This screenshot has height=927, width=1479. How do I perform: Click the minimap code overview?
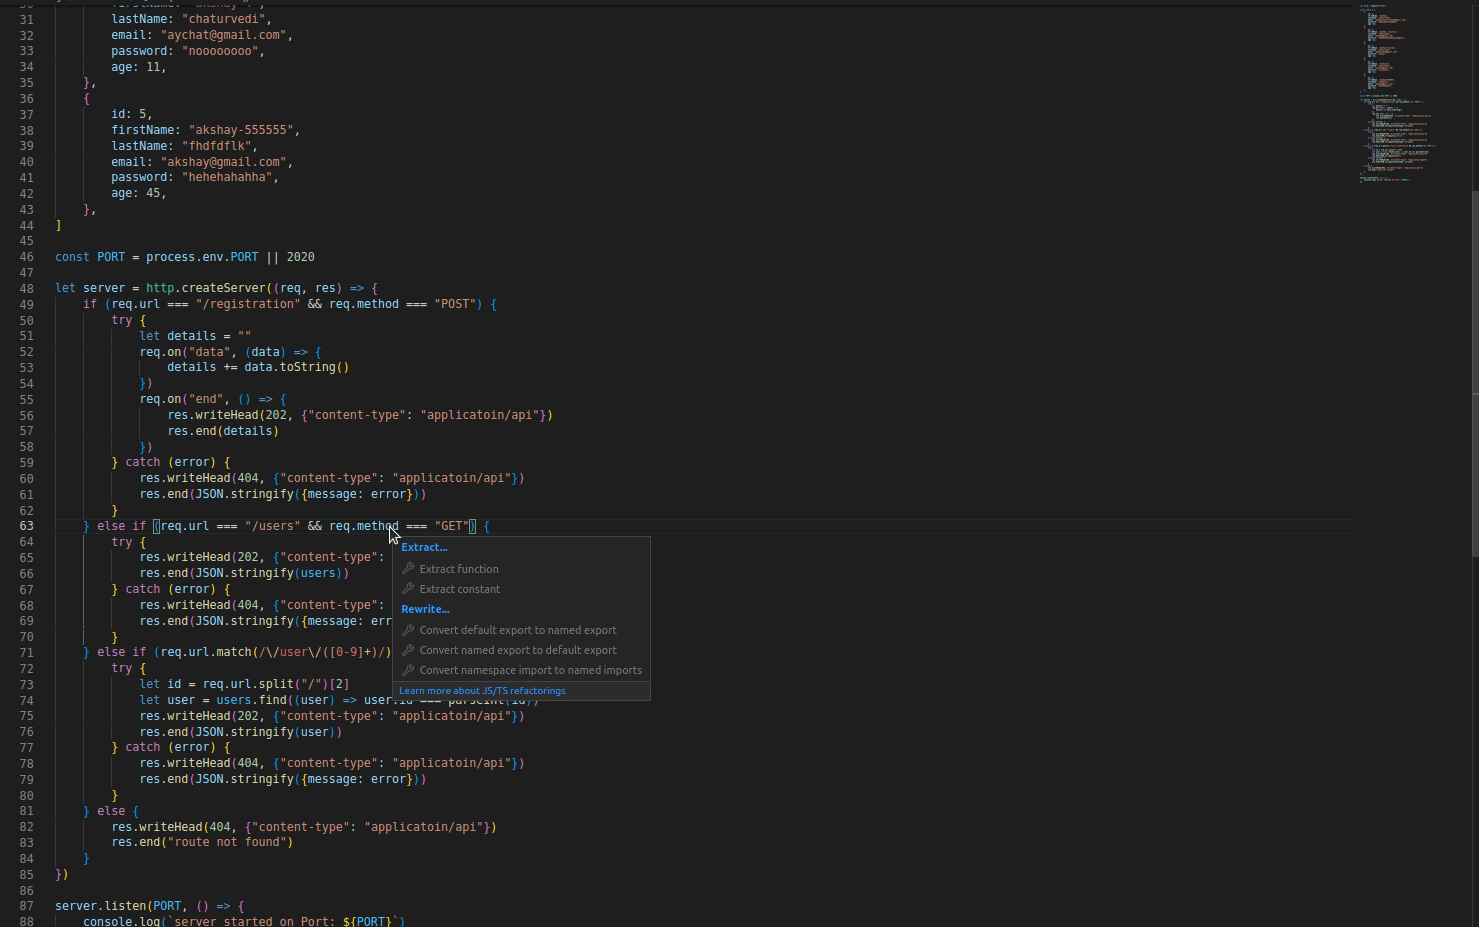point(1398,95)
